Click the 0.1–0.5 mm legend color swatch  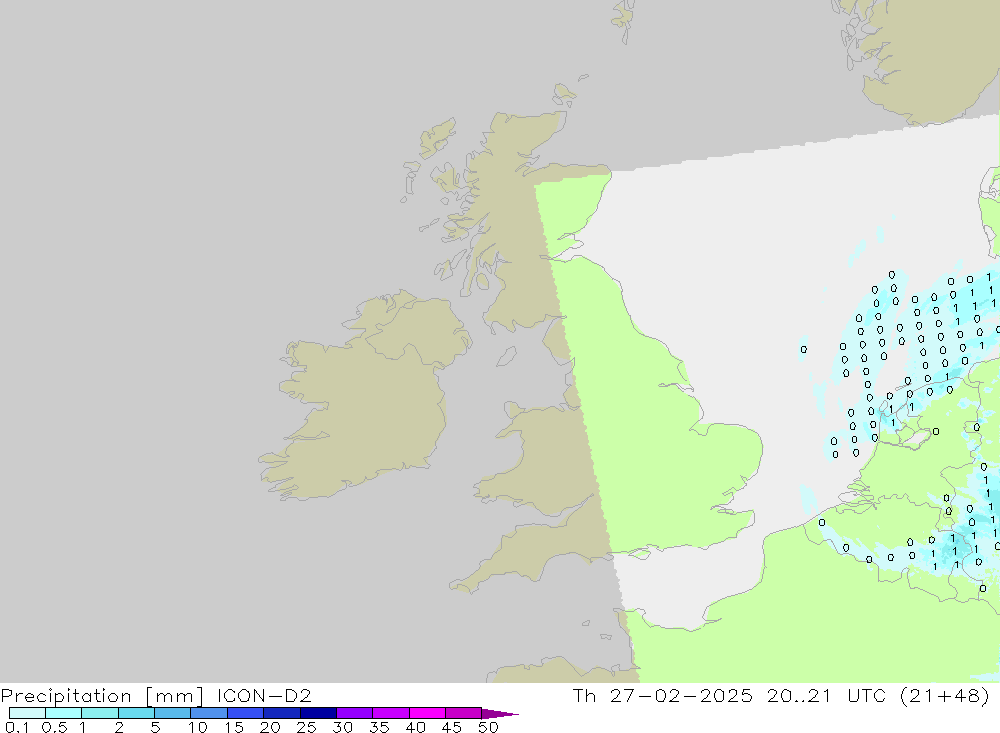[27, 713]
